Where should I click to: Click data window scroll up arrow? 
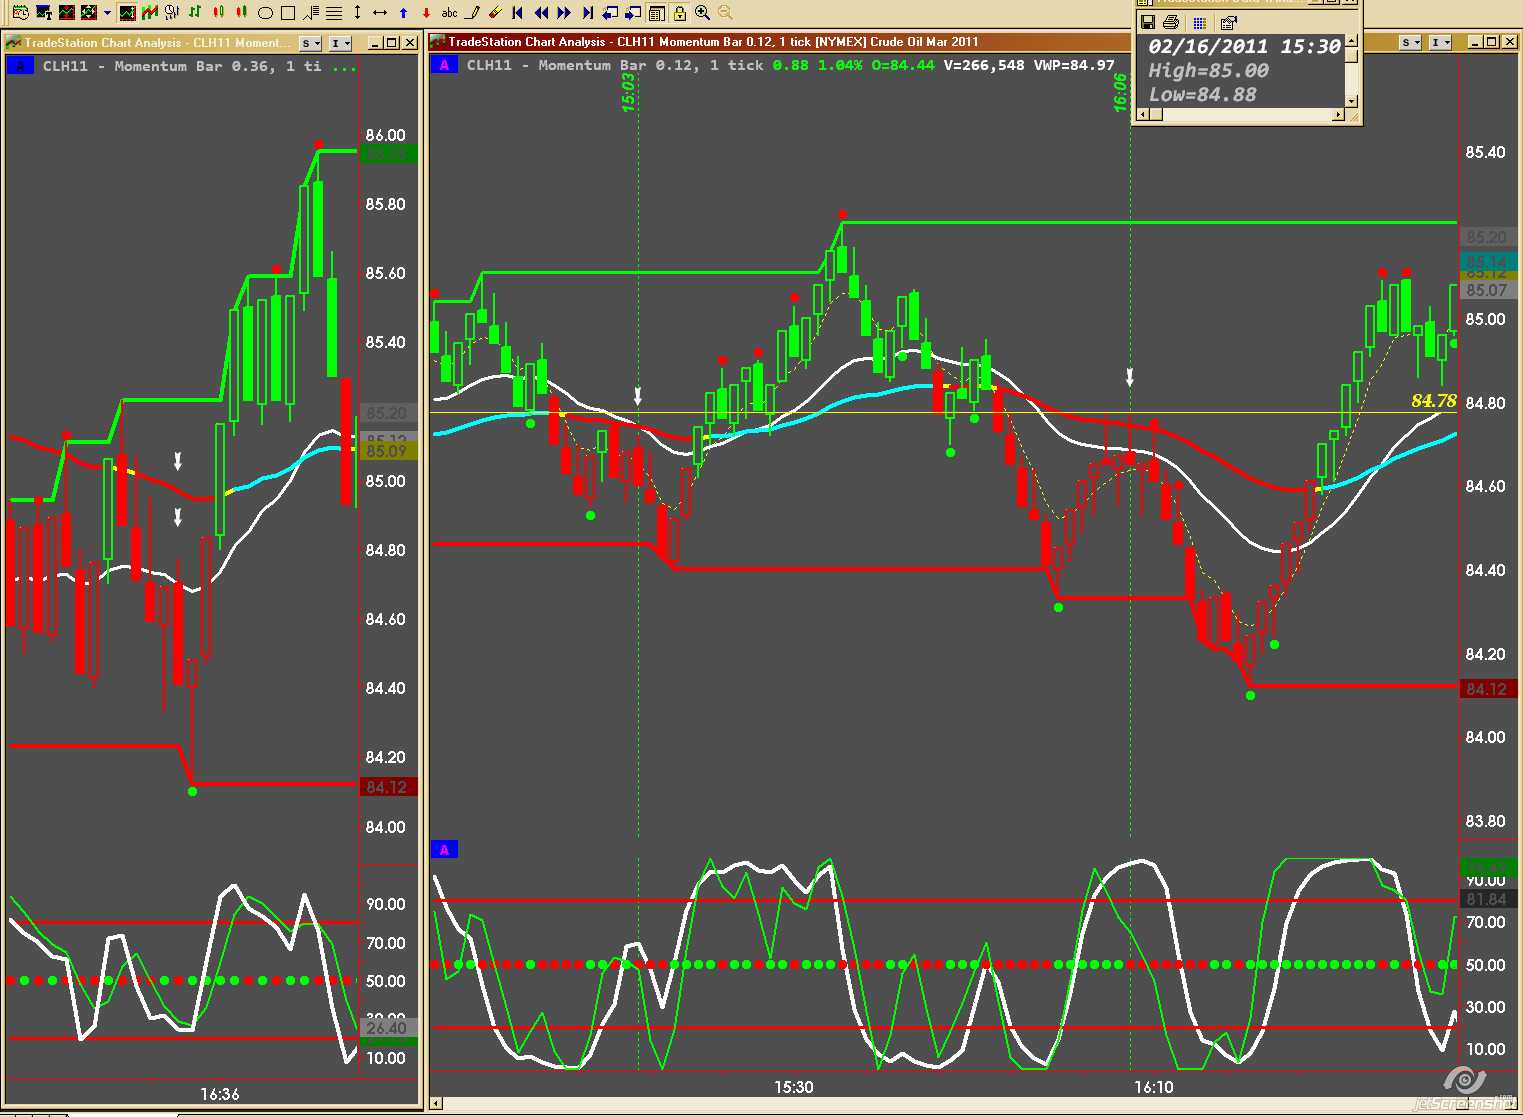[x=1352, y=41]
